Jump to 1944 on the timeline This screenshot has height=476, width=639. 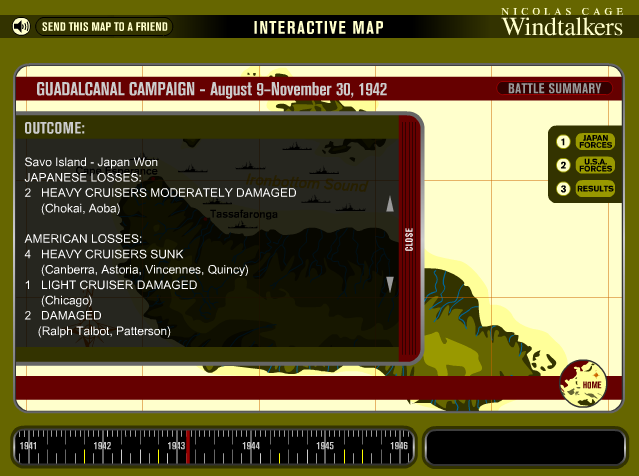[251, 446]
